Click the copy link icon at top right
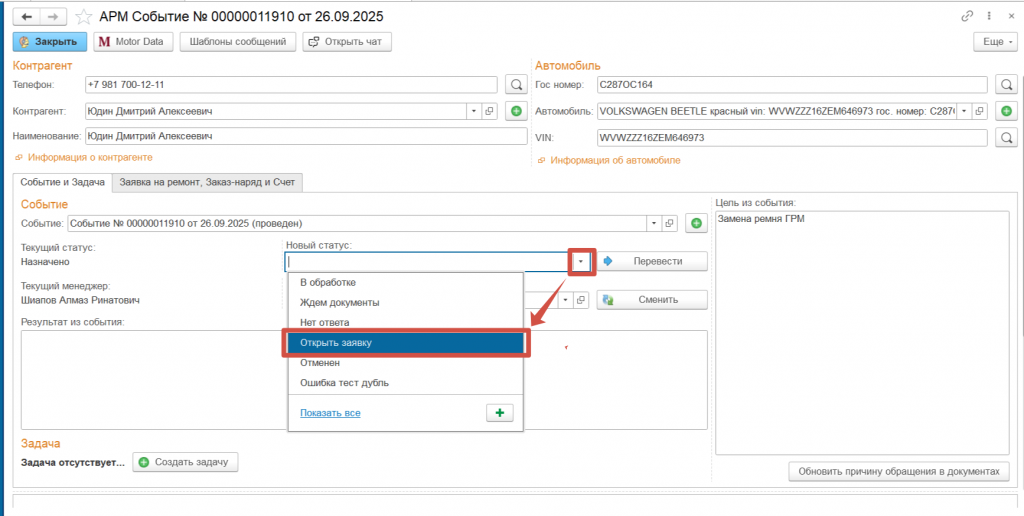The height and width of the screenshot is (516, 1024). 967,17
